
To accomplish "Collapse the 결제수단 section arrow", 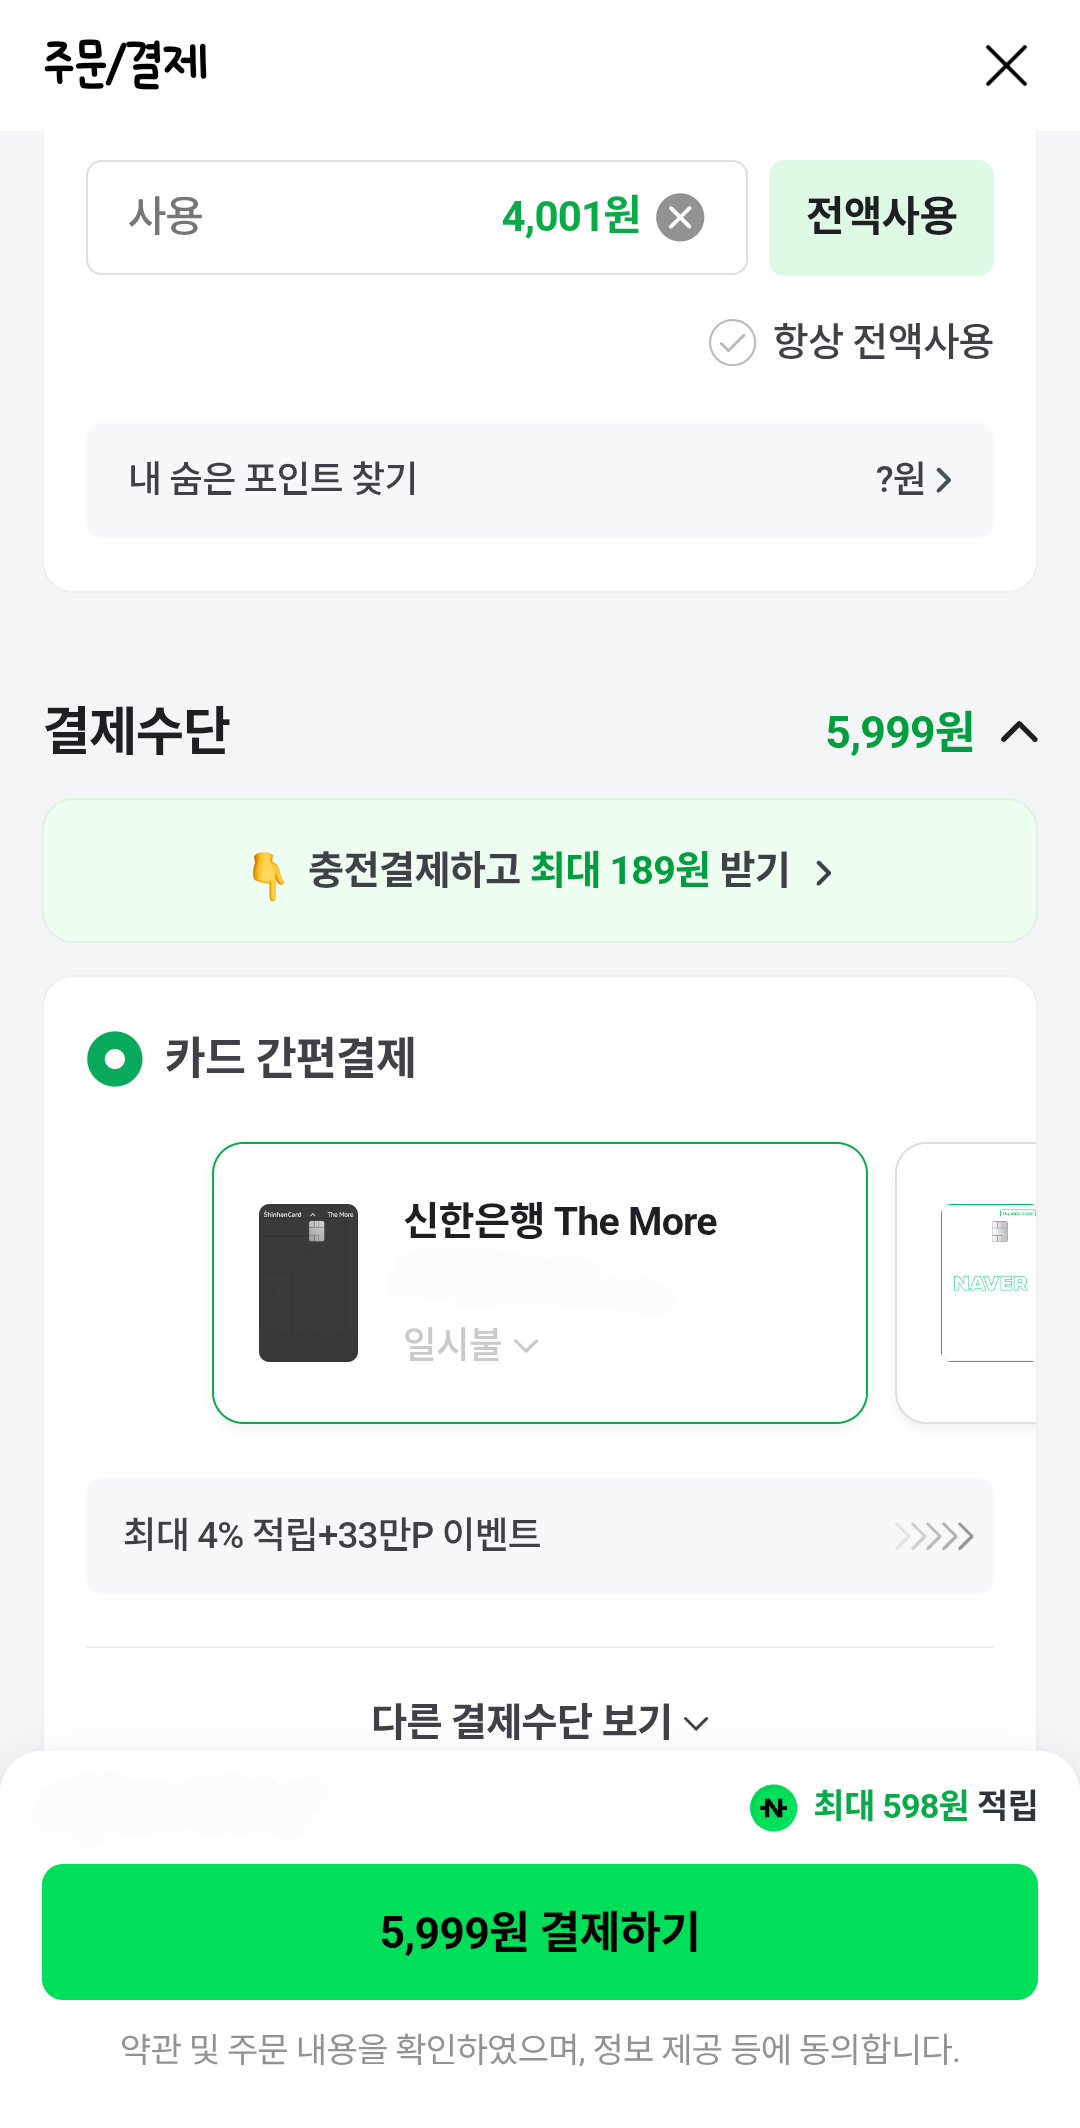I will point(1019,732).
